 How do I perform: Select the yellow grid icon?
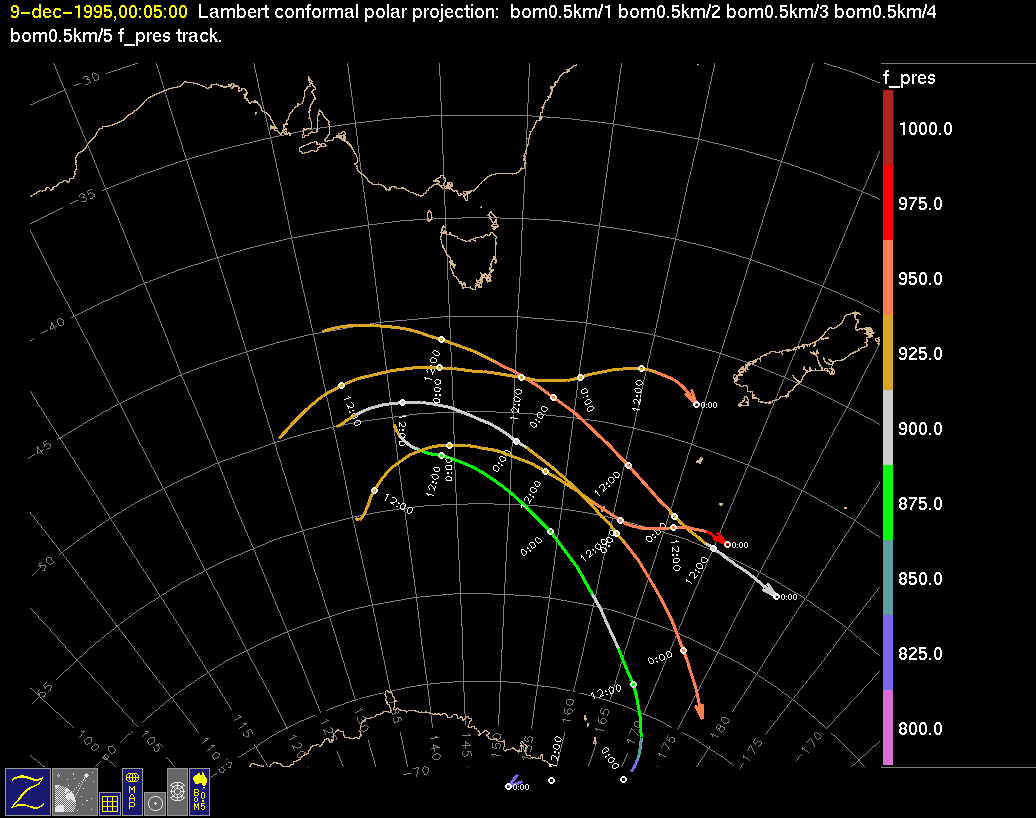click(x=109, y=801)
